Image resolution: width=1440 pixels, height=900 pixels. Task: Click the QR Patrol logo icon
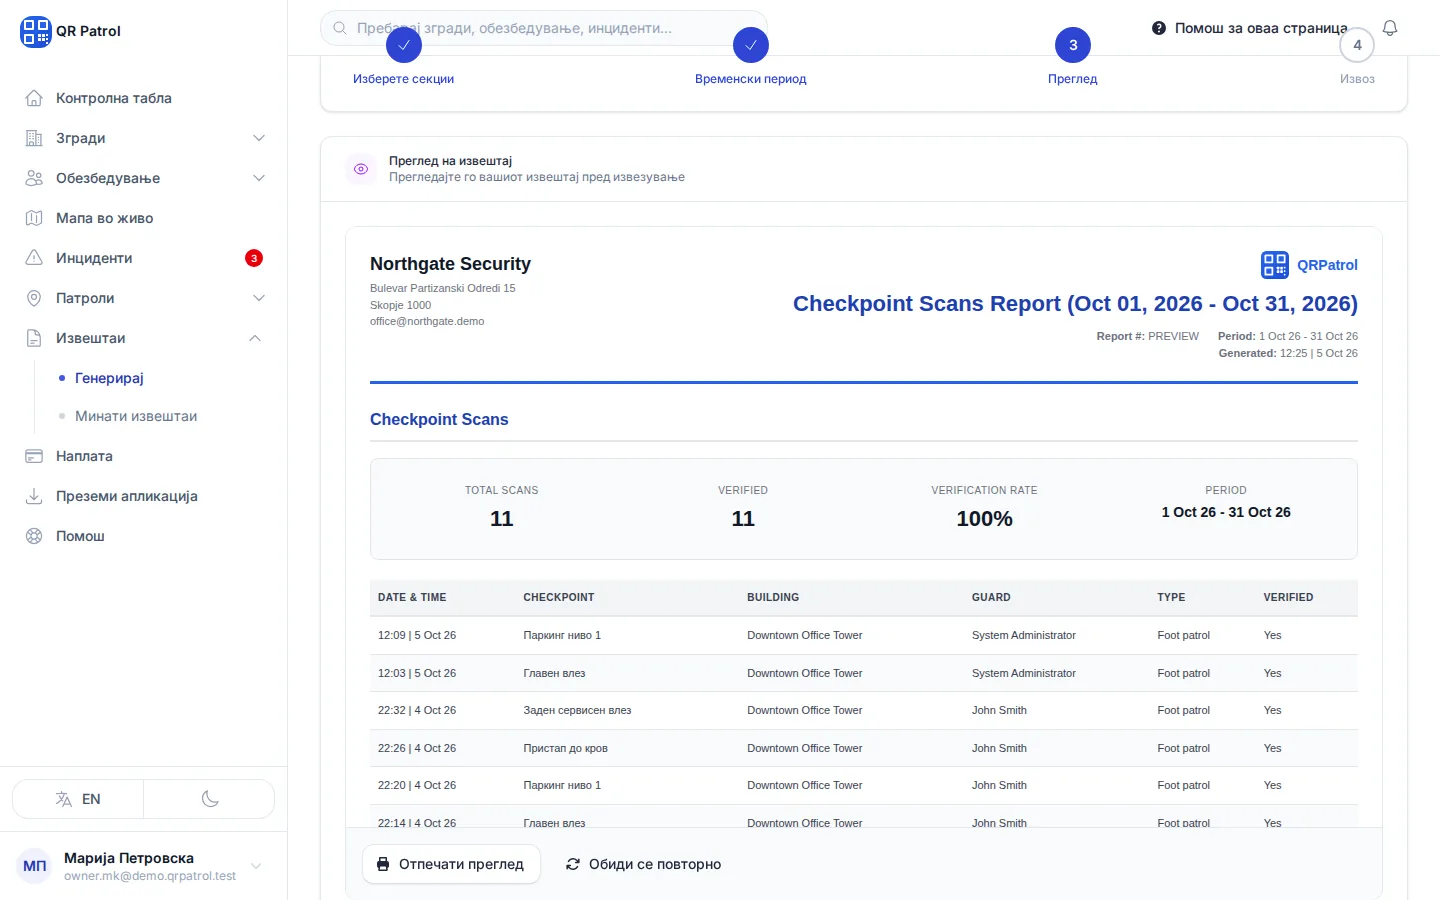pyautogui.click(x=35, y=31)
